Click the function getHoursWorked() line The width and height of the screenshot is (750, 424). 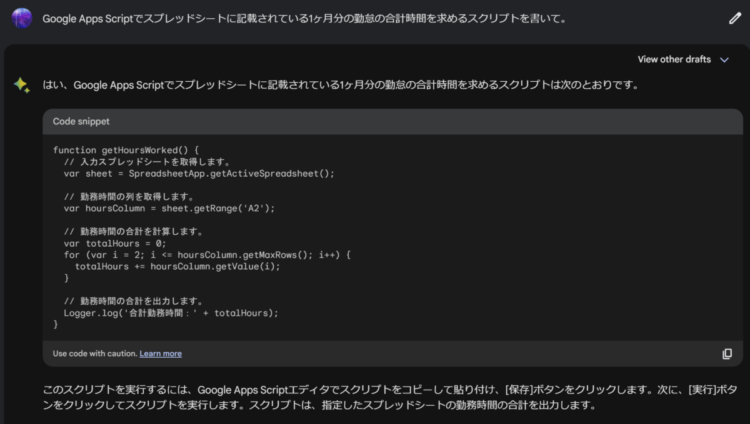point(126,150)
